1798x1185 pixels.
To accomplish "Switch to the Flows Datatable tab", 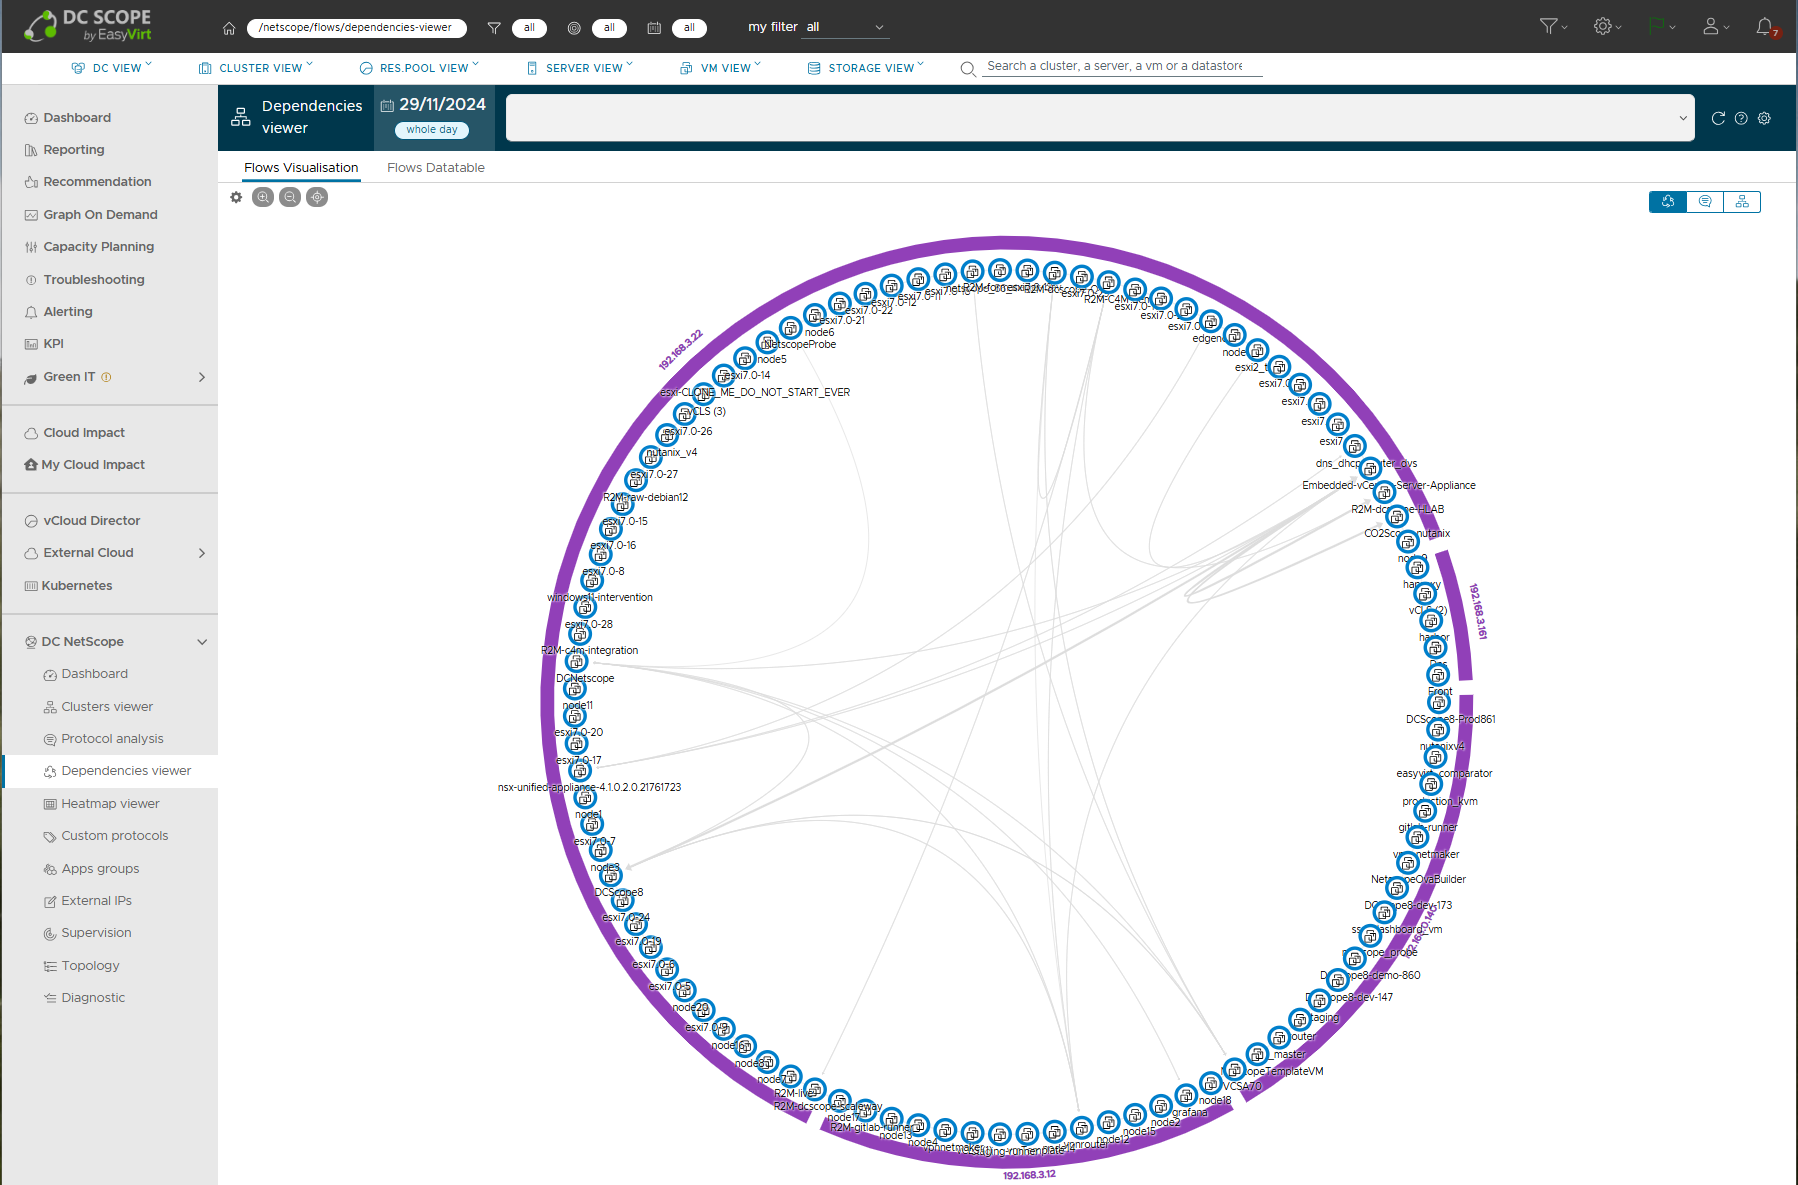I will click(436, 168).
